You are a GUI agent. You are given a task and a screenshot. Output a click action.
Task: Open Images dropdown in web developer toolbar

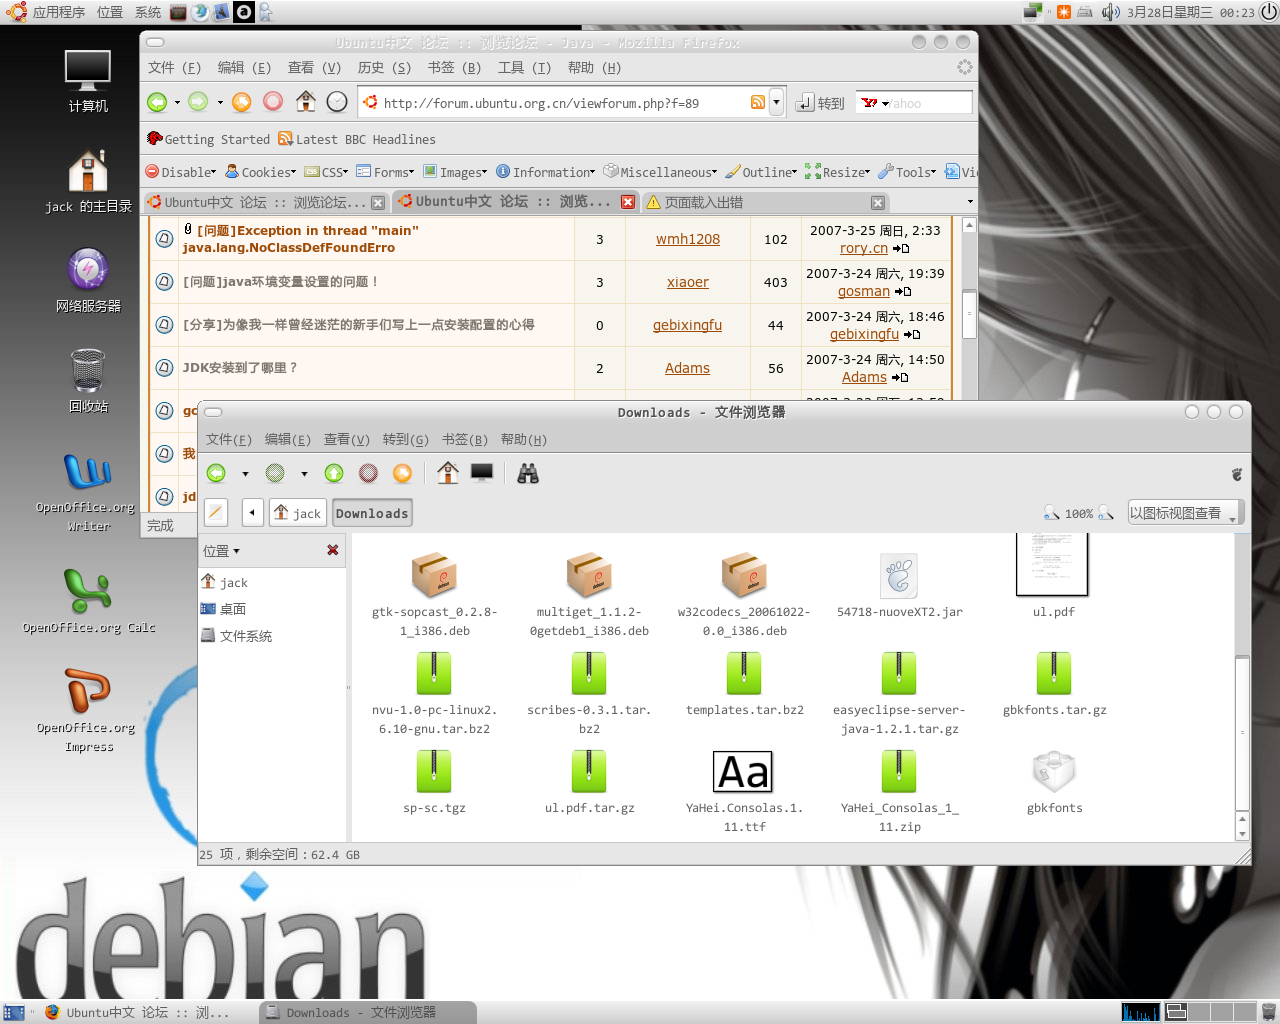point(455,172)
